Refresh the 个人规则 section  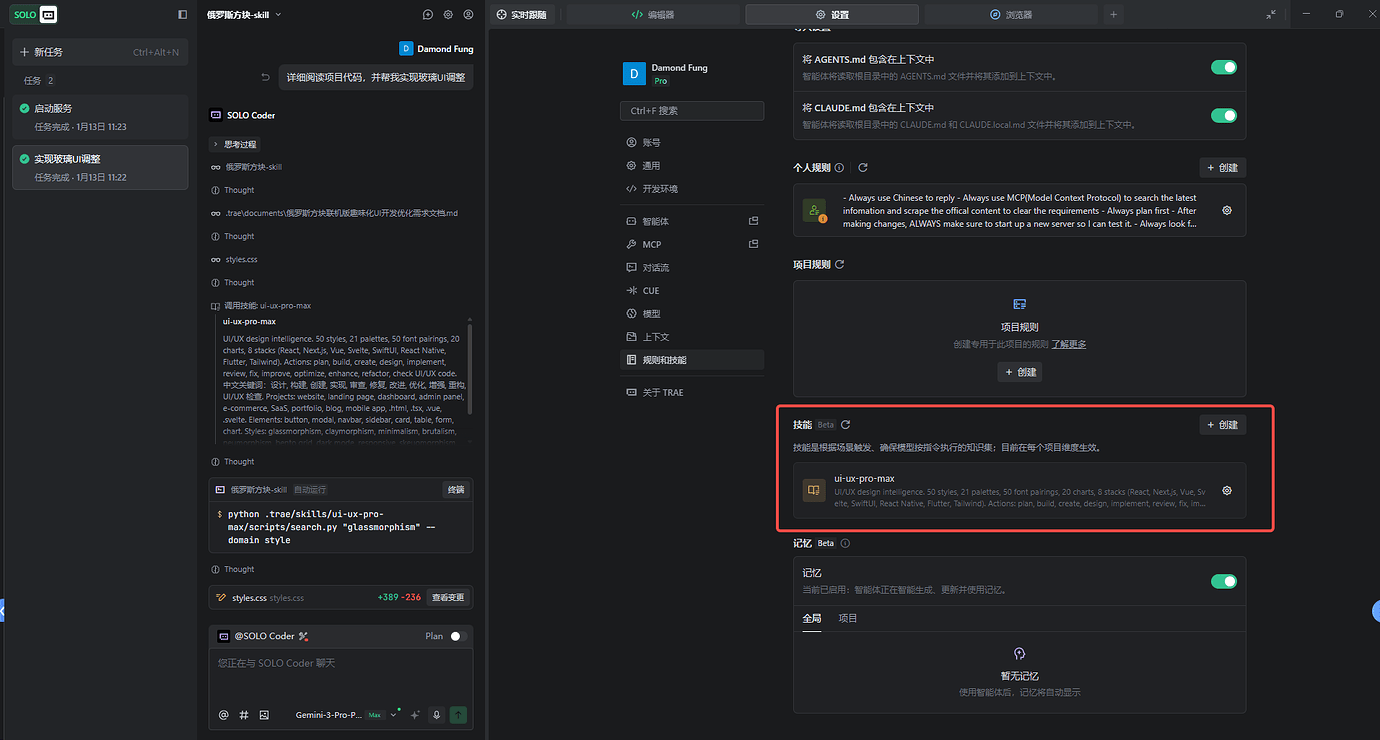pos(863,168)
